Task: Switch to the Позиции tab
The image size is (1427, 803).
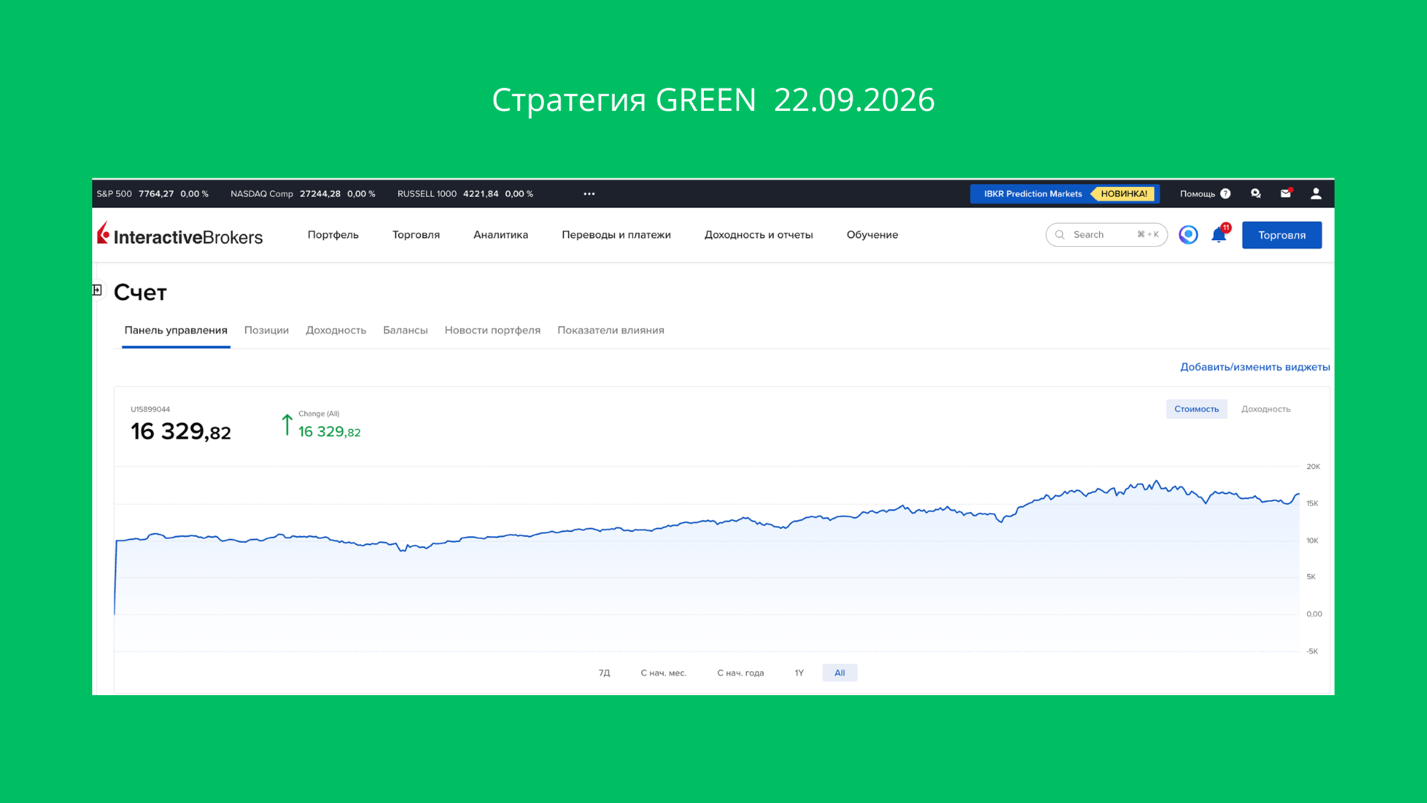Action: pos(266,330)
